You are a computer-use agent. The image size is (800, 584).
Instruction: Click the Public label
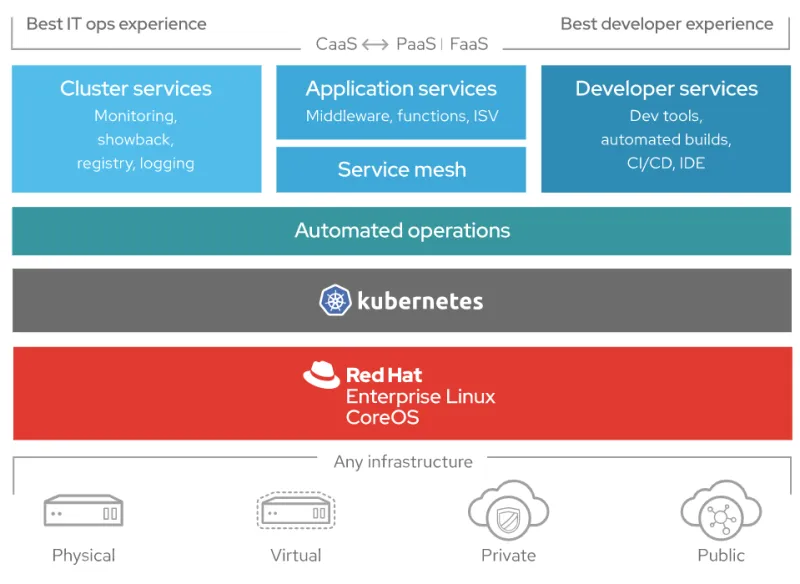tap(721, 555)
